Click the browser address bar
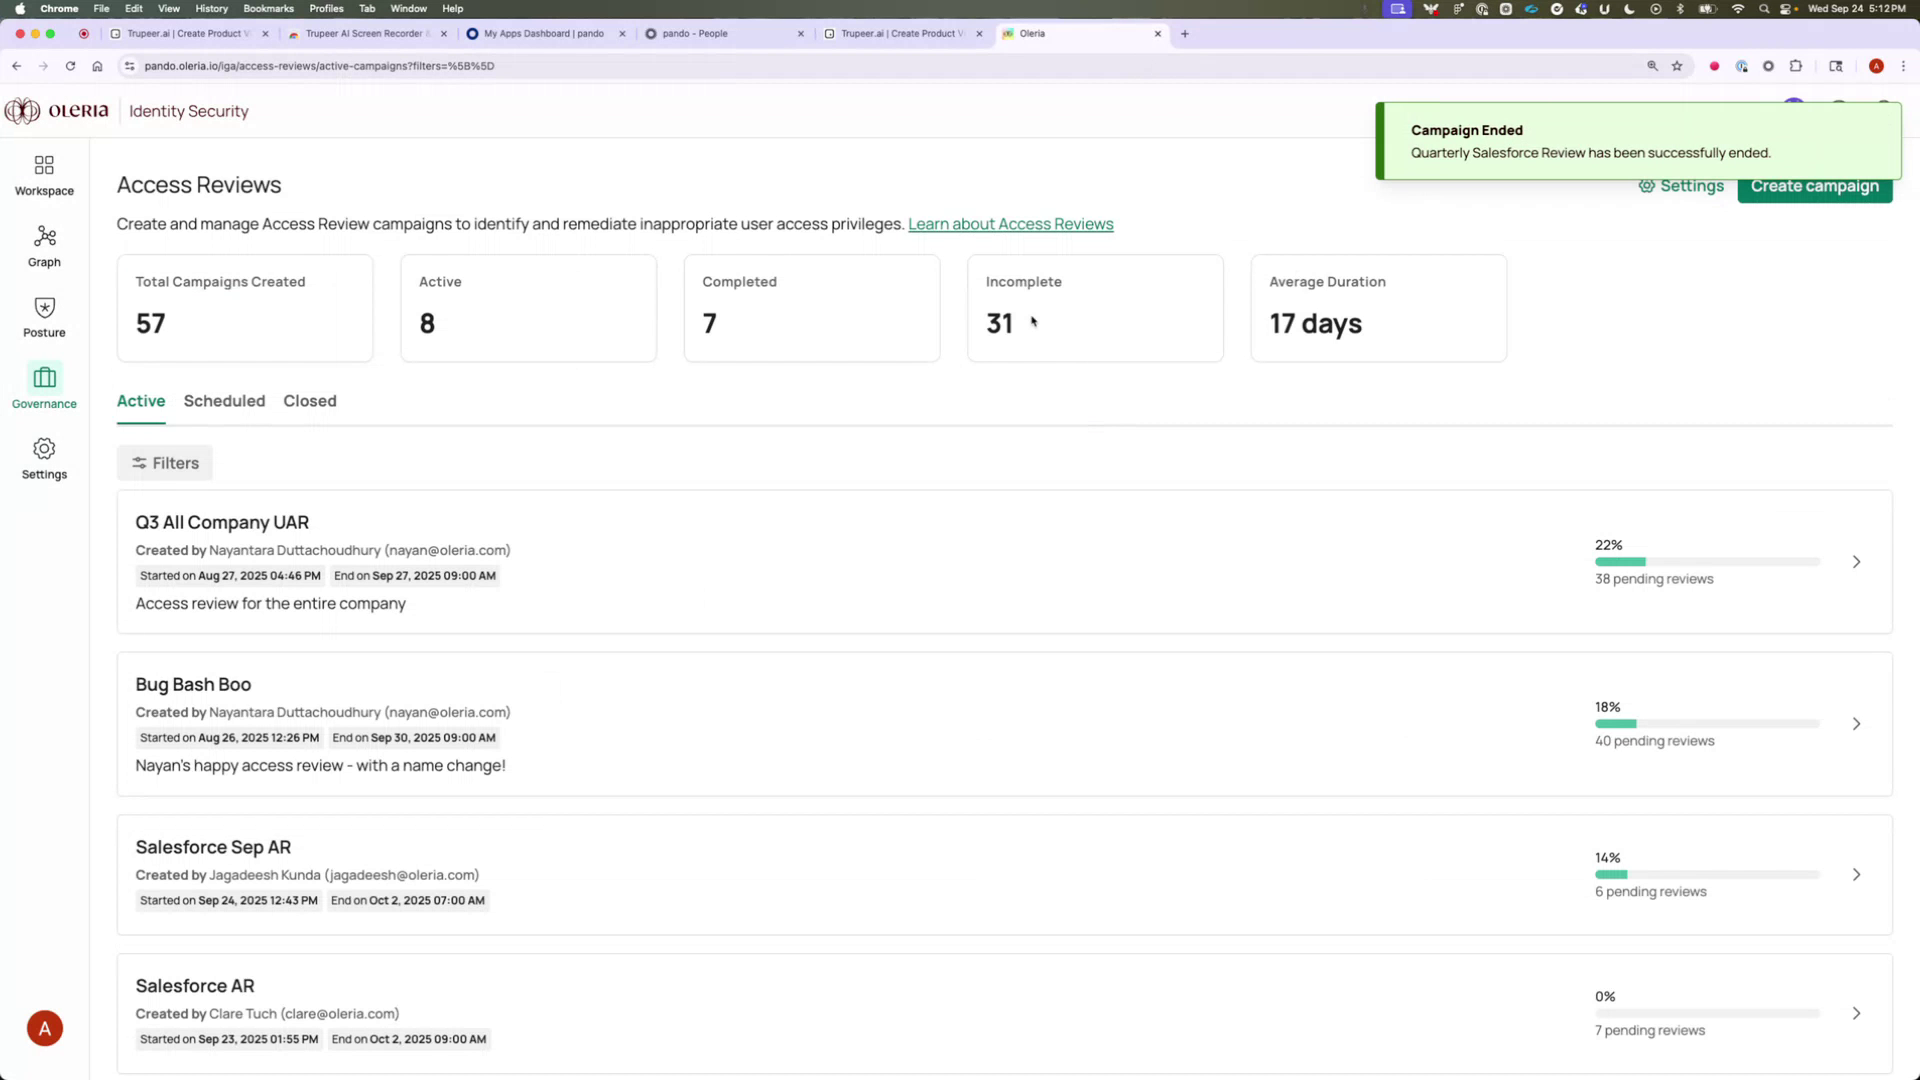This screenshot has width=1920, height=1080. pos(600,66)
